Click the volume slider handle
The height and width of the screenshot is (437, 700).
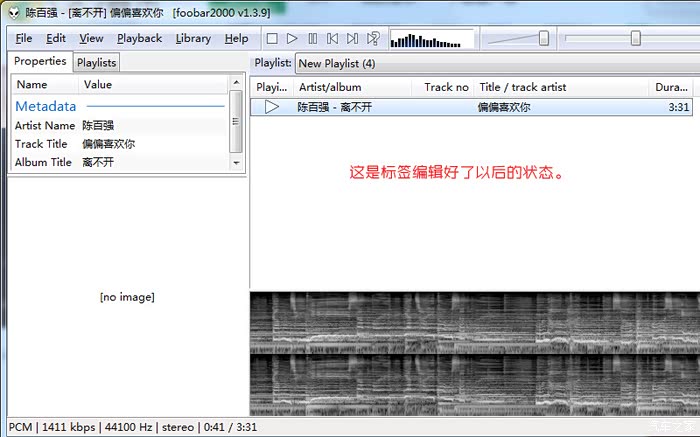pos(543,39)
